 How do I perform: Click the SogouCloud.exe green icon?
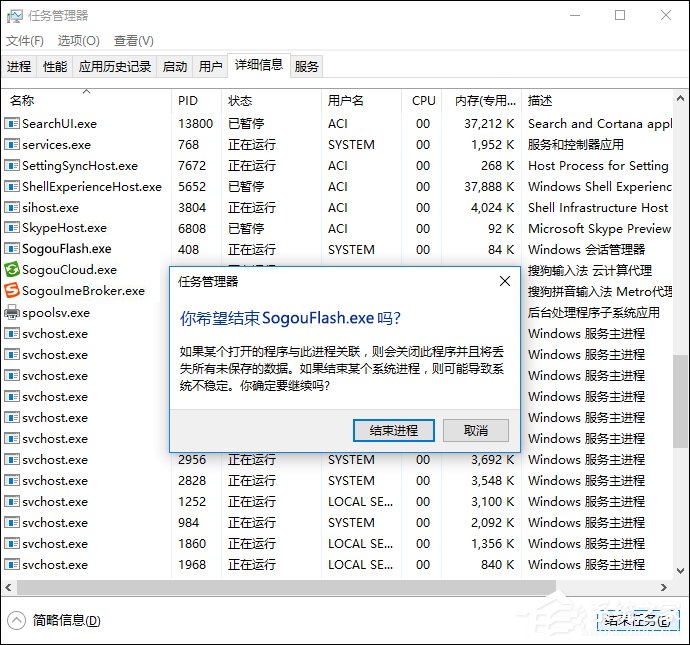(x=12, y=270)
